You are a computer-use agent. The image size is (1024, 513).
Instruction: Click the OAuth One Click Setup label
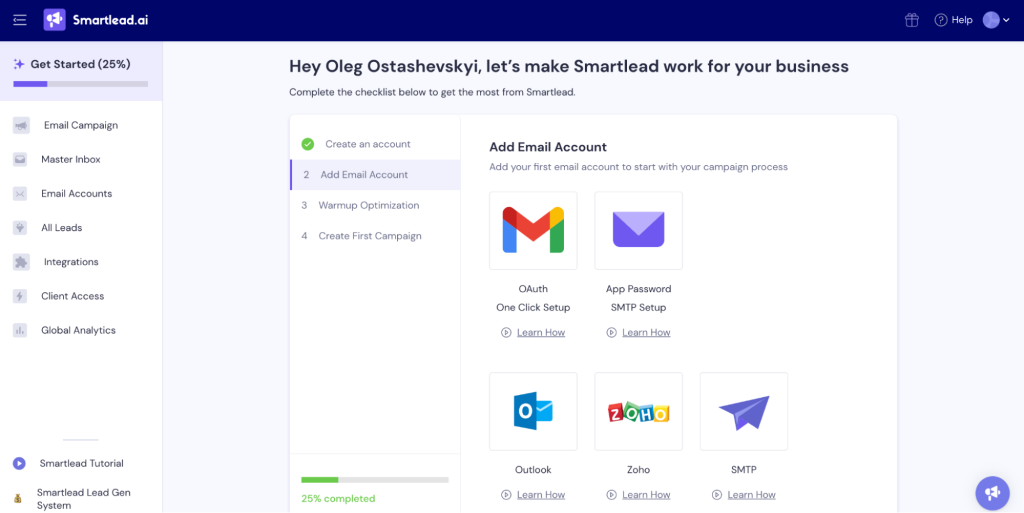[533, 298]
